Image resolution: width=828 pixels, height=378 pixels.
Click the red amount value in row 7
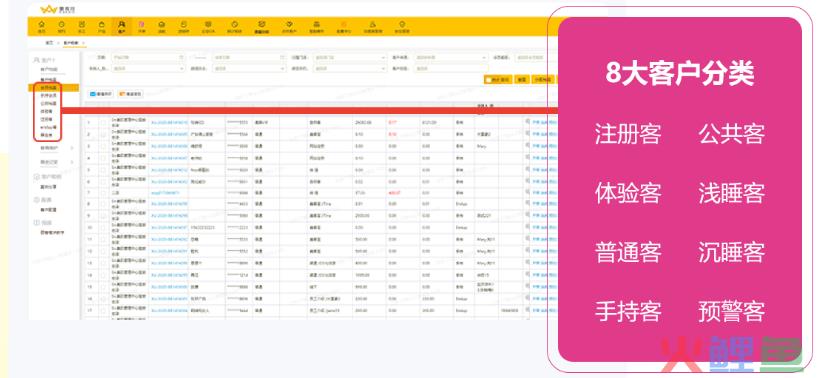(393, 193)
